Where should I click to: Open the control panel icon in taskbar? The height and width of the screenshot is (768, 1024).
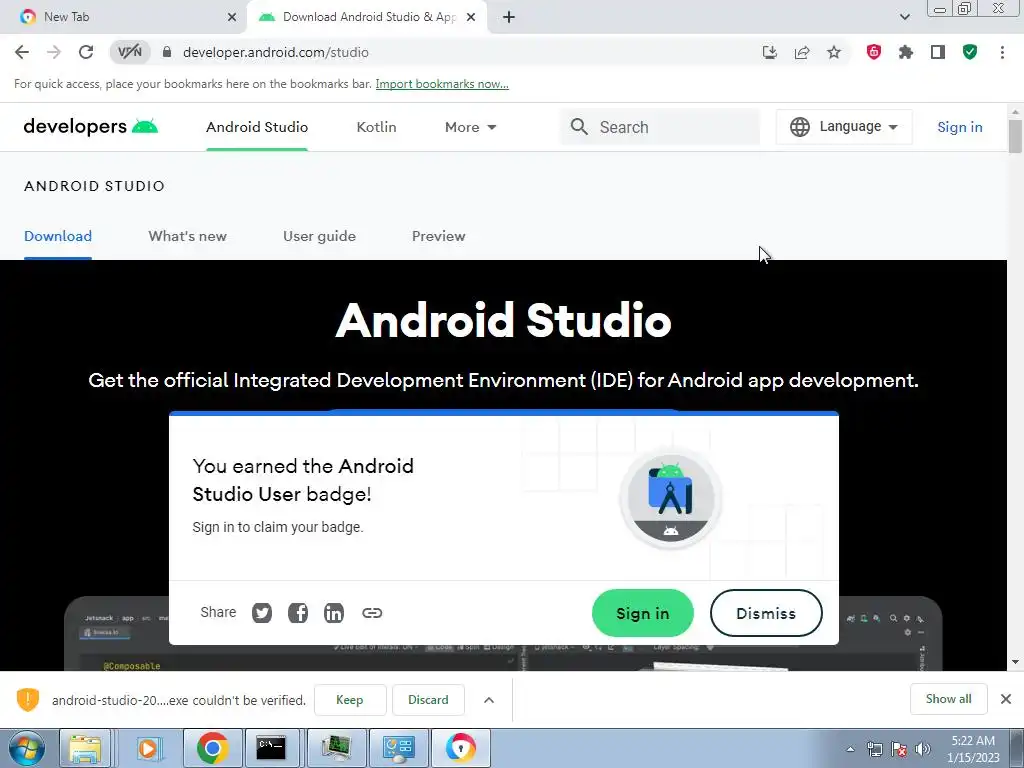click(398, 748)
